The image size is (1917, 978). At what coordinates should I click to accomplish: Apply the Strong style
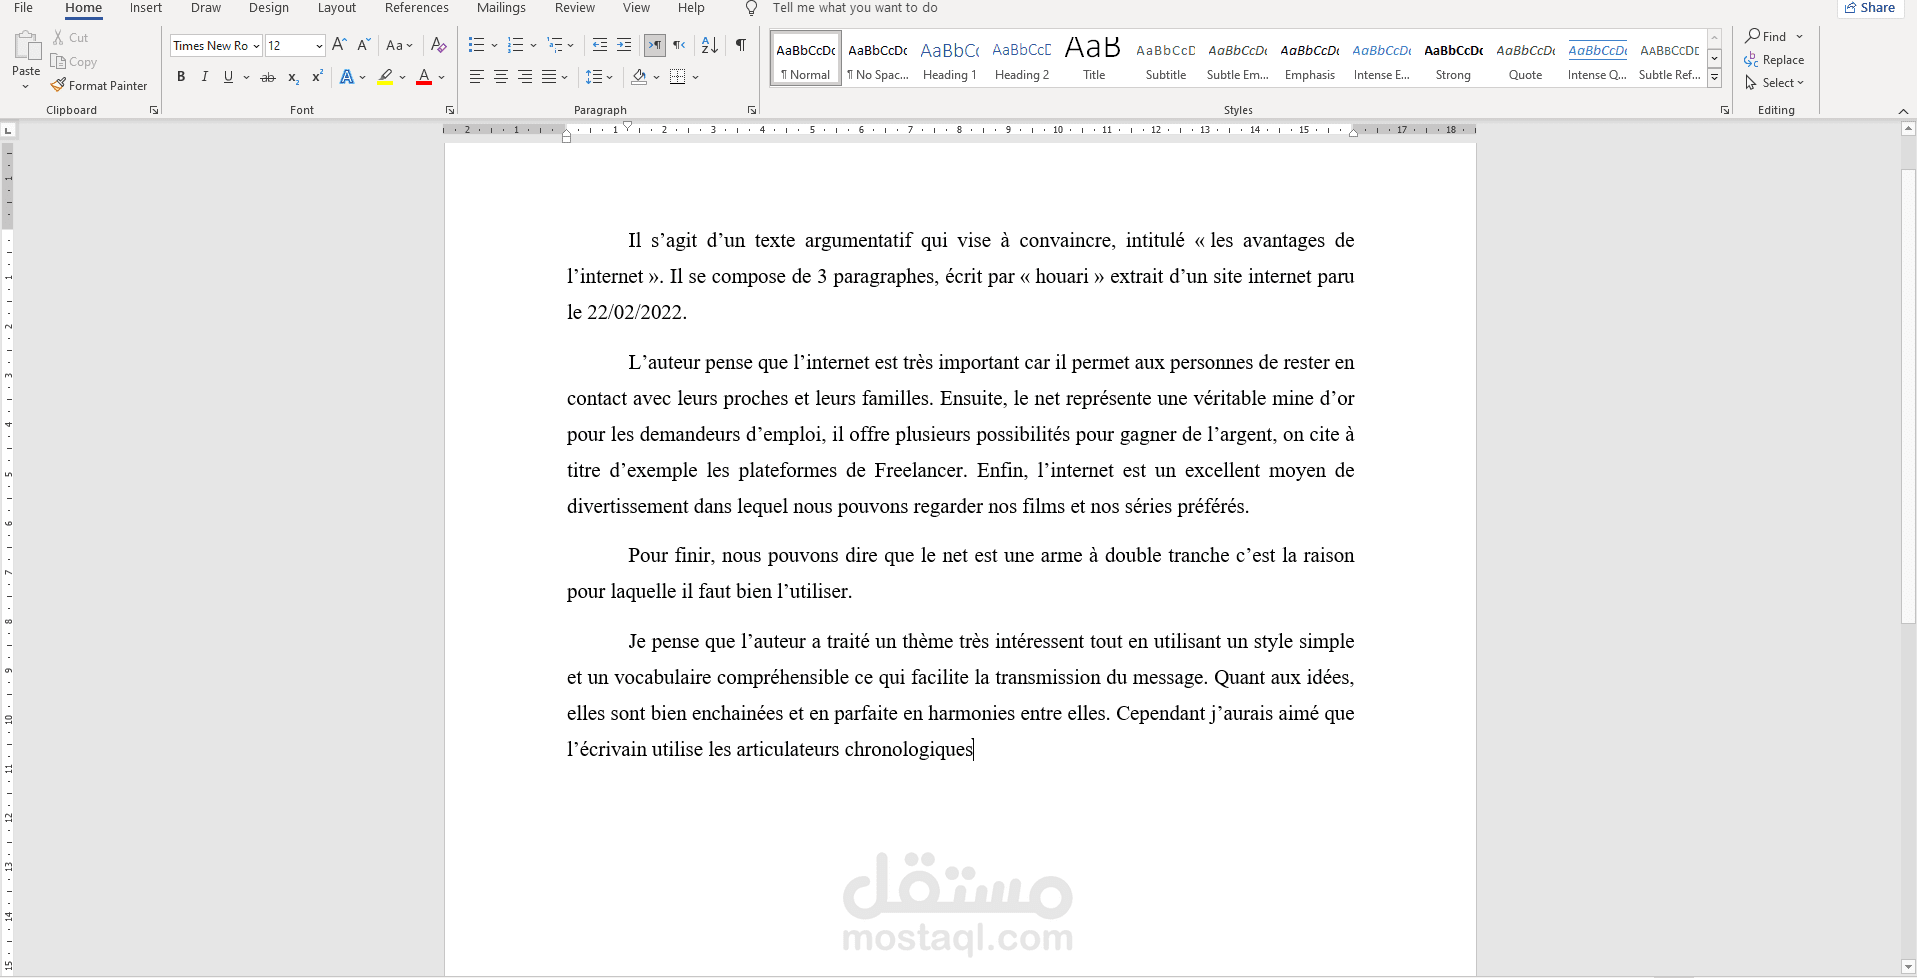[1453, 59]
